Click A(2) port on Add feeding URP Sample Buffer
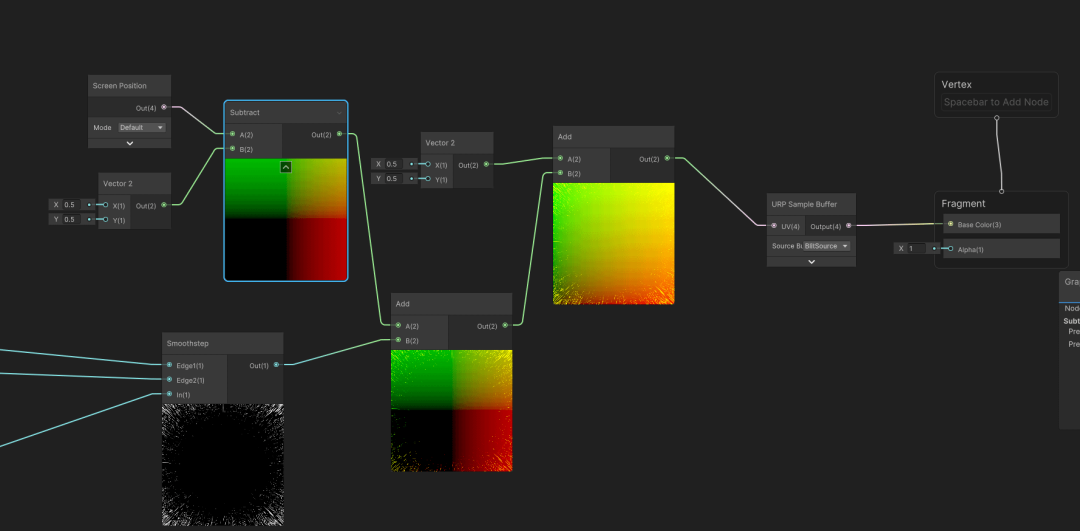The image size is (1080, 531). [560, 158]
